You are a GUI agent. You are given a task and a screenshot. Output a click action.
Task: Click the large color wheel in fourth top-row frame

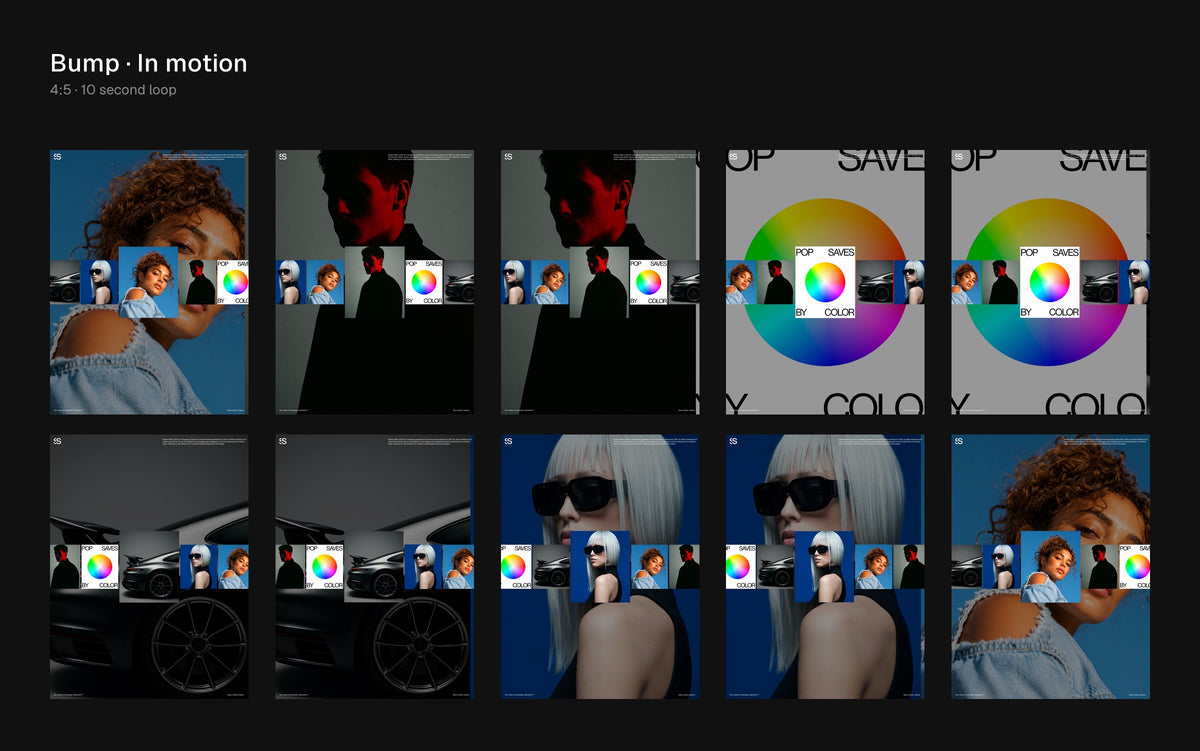(825, 282)
